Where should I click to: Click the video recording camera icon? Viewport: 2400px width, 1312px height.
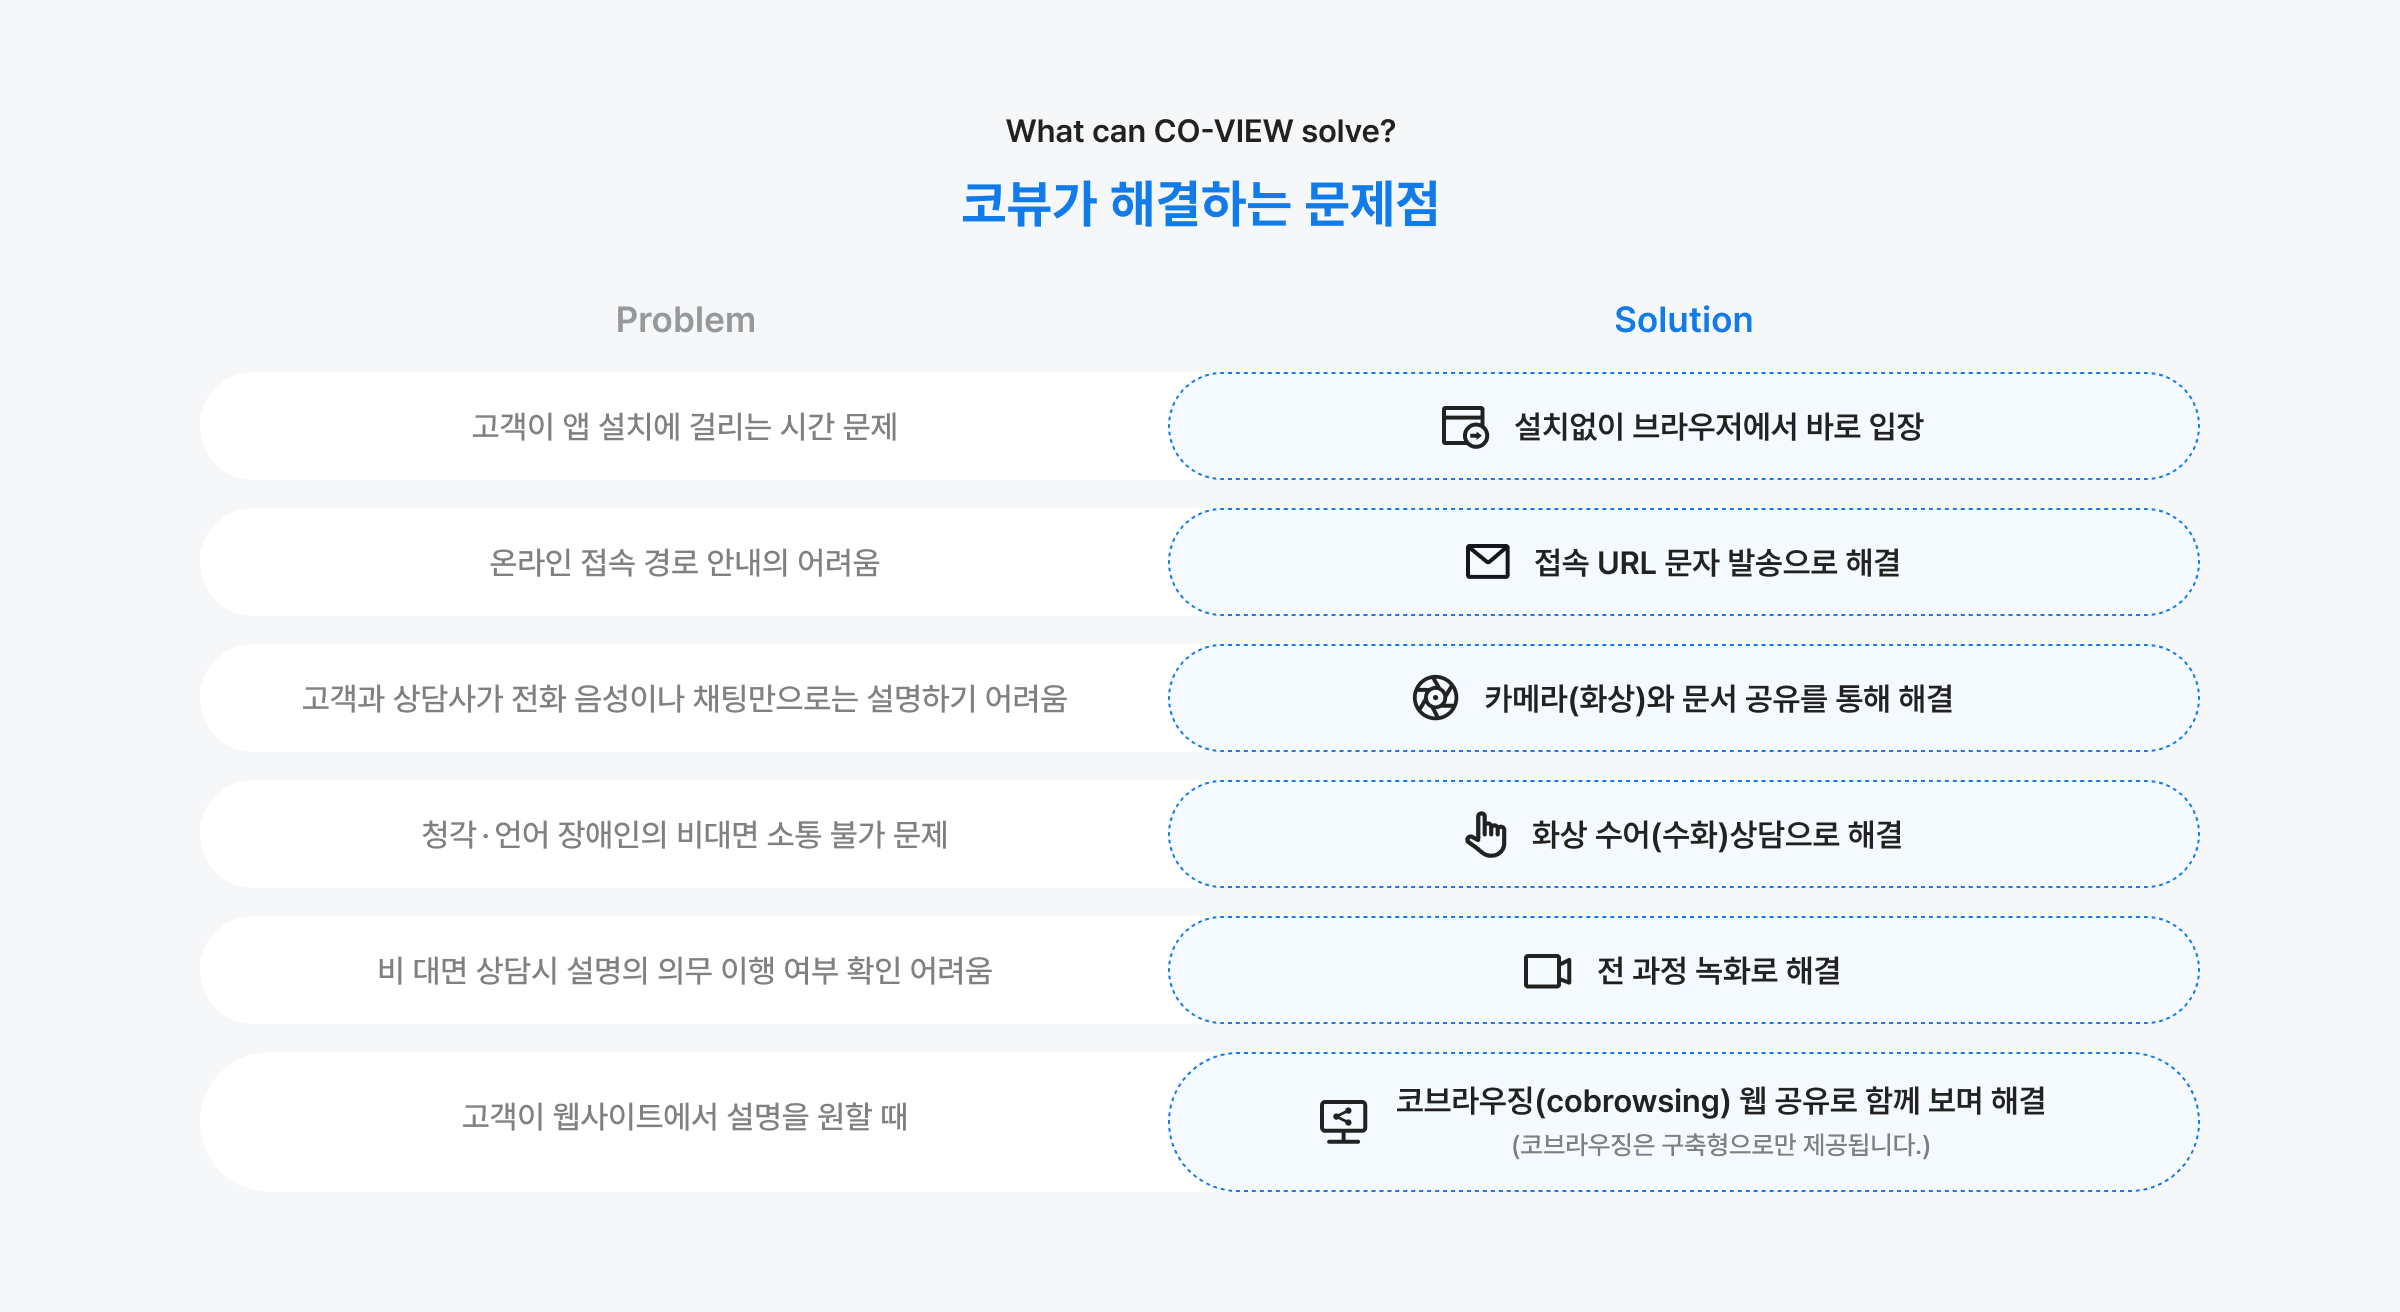[x=1547, y=971]
